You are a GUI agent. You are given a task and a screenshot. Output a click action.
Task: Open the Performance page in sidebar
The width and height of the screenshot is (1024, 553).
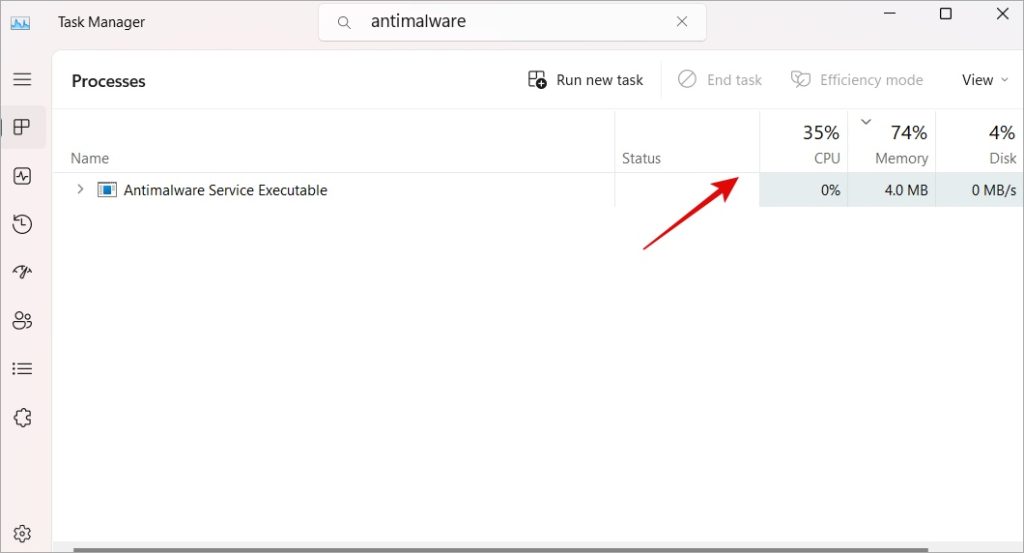pos(22,176)
